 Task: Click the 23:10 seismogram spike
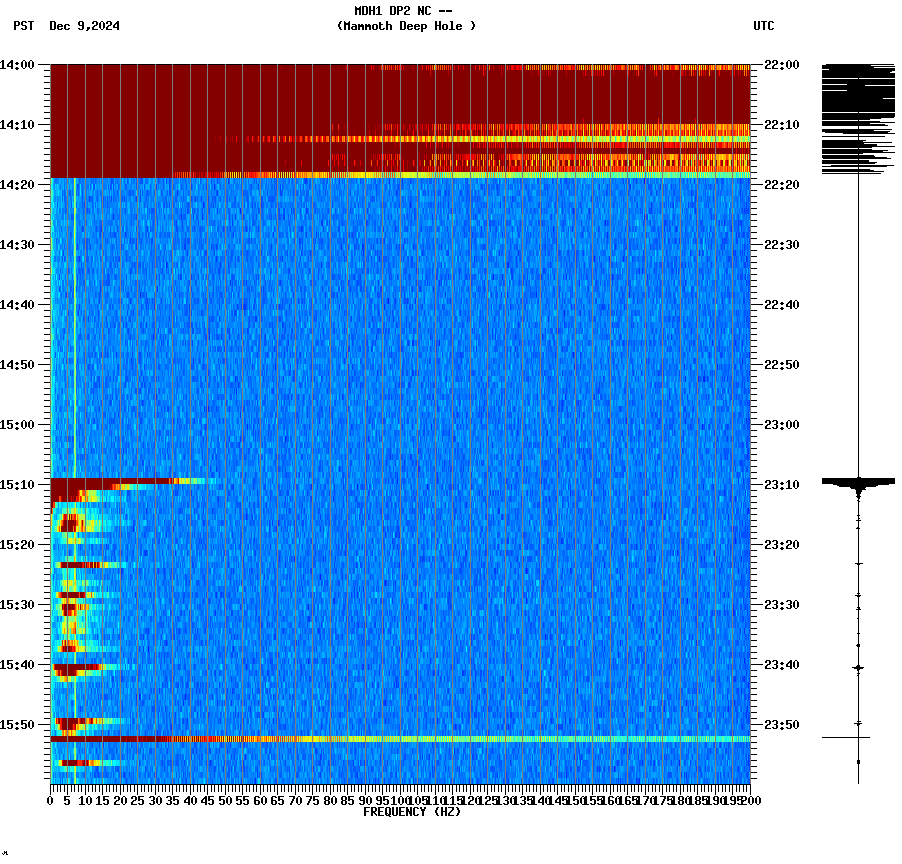[x=858, y=481]
